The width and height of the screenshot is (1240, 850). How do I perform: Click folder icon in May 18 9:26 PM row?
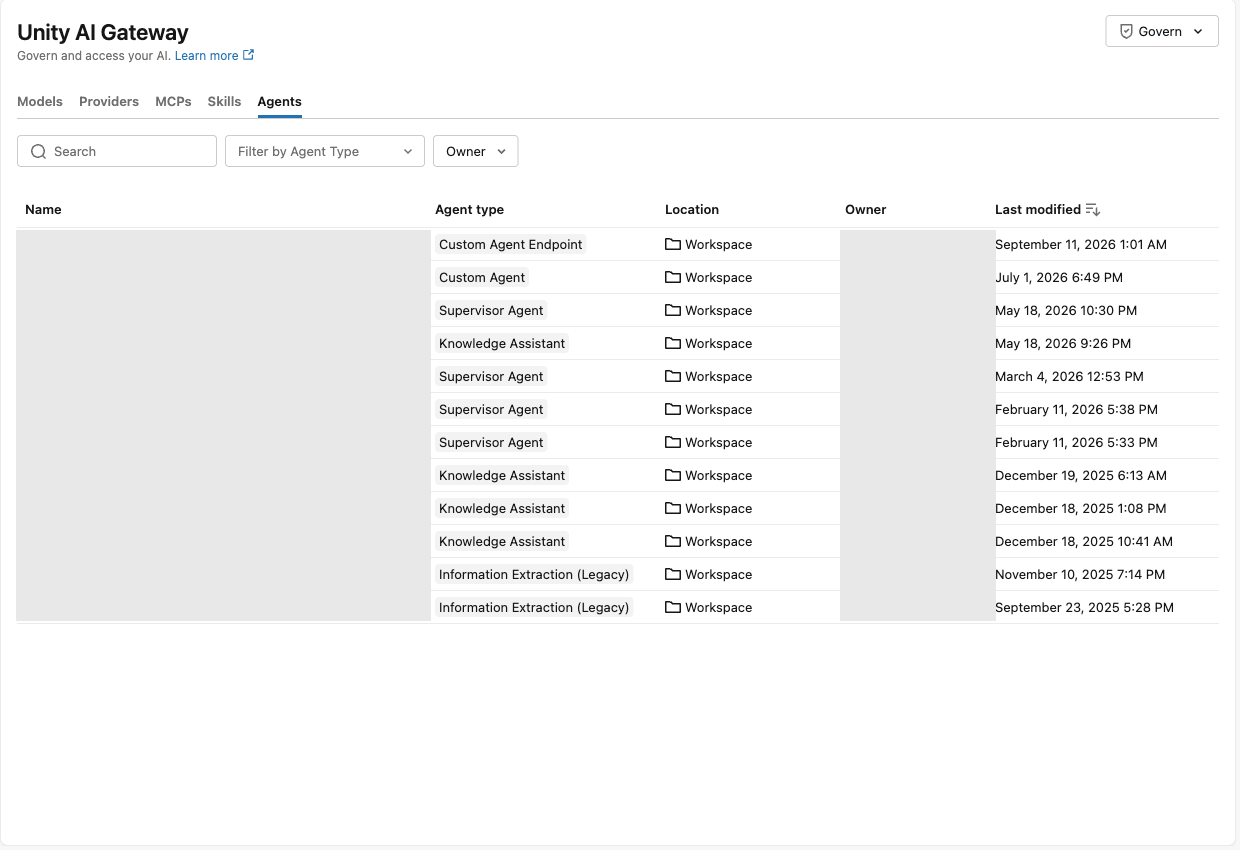(673, 343)
